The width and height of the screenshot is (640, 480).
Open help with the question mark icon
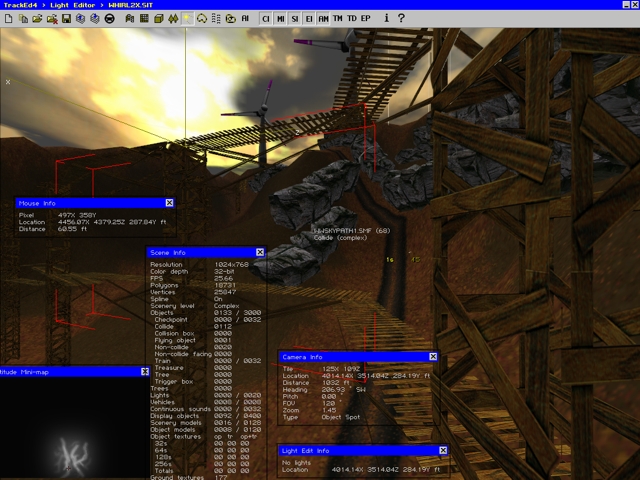[401, 18]
